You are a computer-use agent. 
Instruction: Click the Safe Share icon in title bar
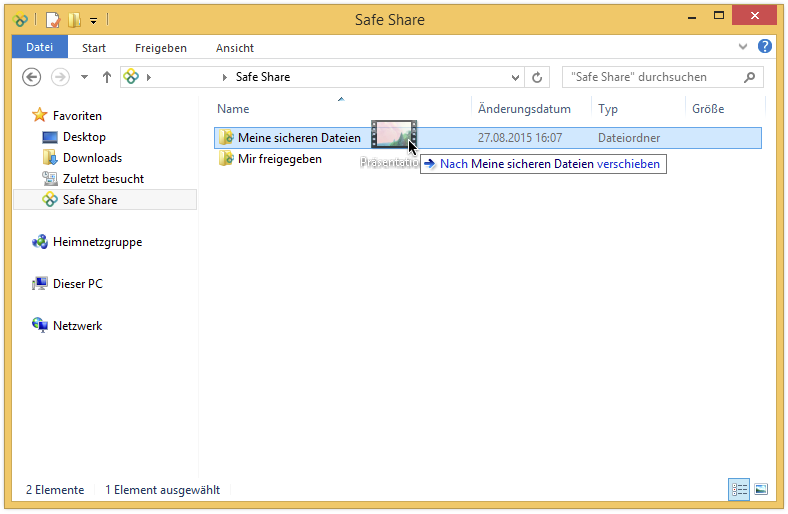click(20, 20)
